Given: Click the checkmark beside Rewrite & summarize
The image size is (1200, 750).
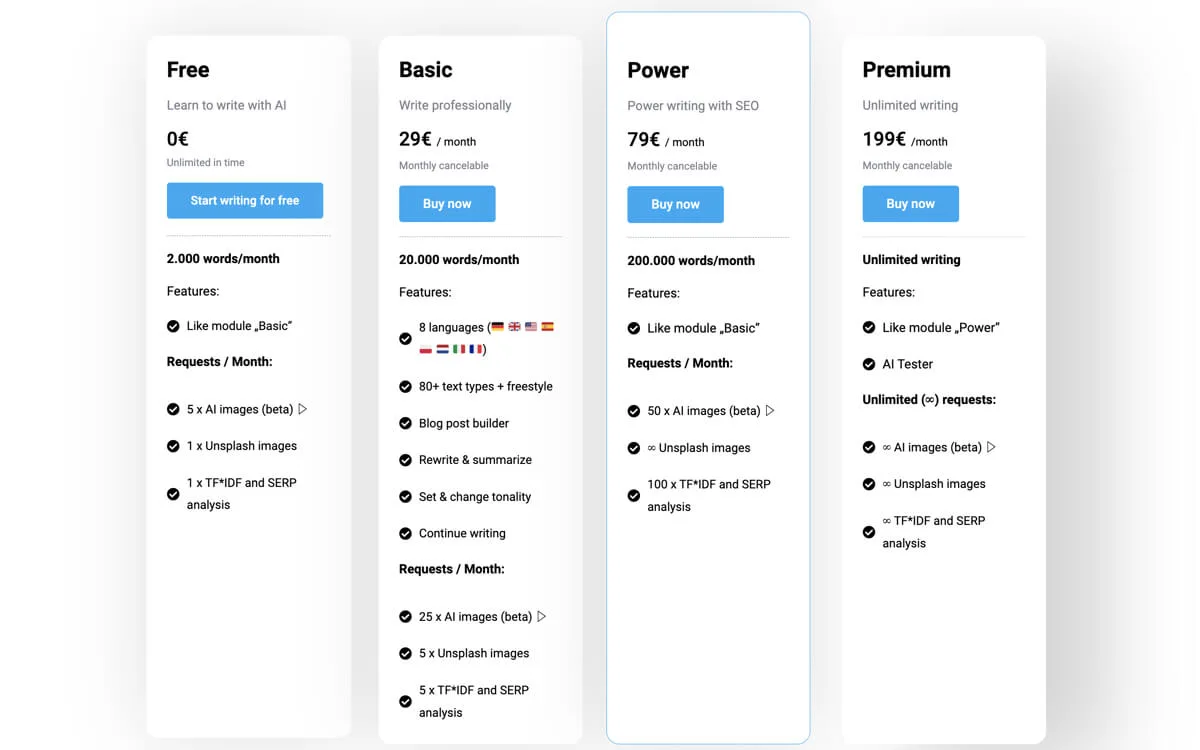Looking at the screenshot, I should click(x=405, y=460).
